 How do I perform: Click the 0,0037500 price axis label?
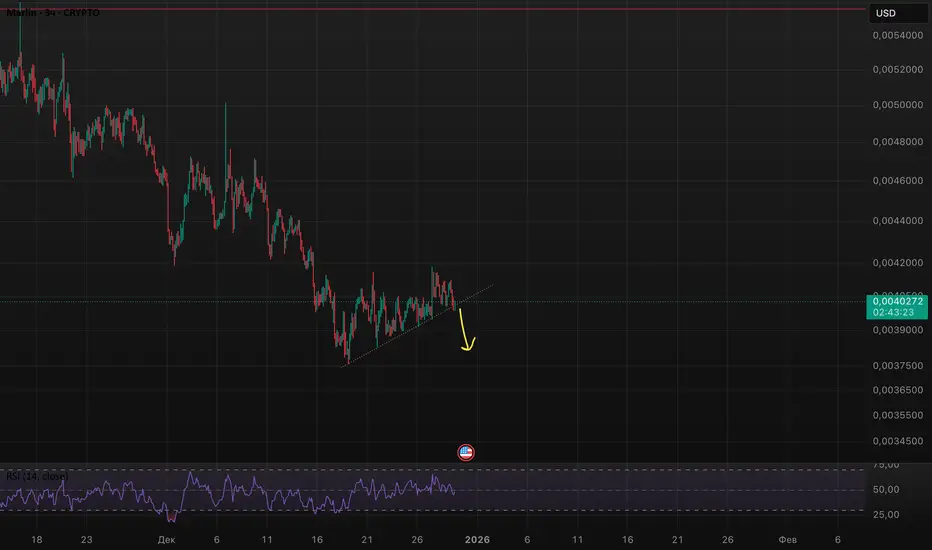coord(898,366)
